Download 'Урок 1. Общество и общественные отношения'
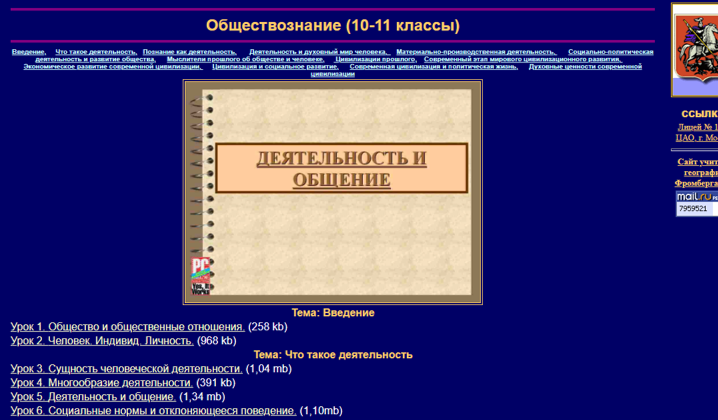 [127, 326]
